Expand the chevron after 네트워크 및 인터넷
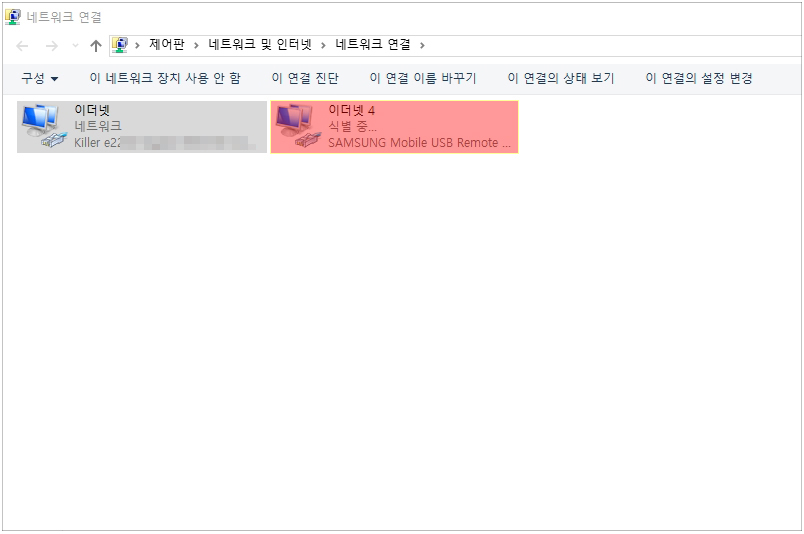This screenshot has height=534, width=804. click(x=323, y=46)
